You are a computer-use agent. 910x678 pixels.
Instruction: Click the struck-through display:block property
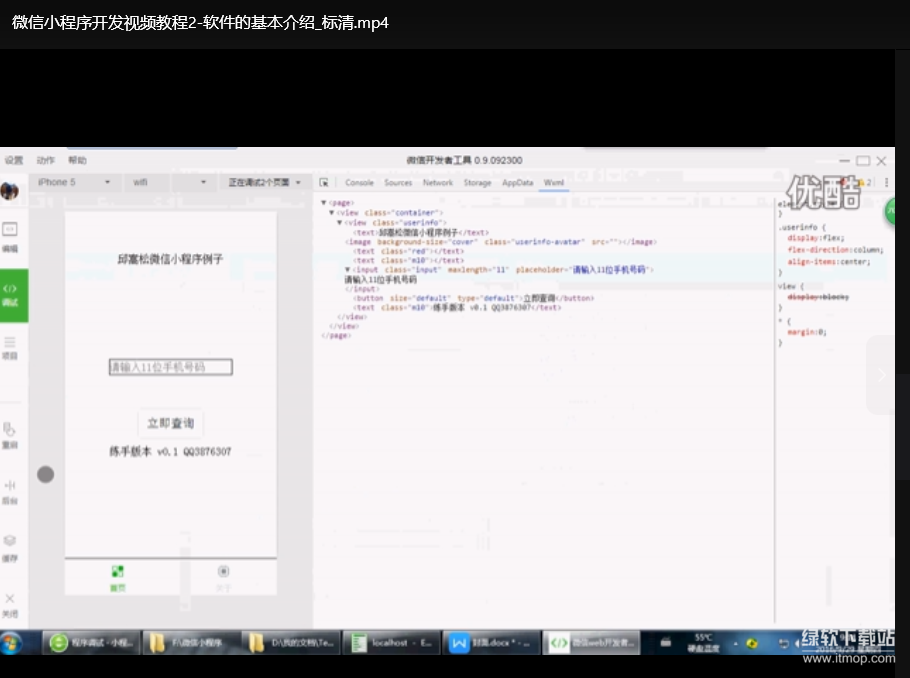818,297
